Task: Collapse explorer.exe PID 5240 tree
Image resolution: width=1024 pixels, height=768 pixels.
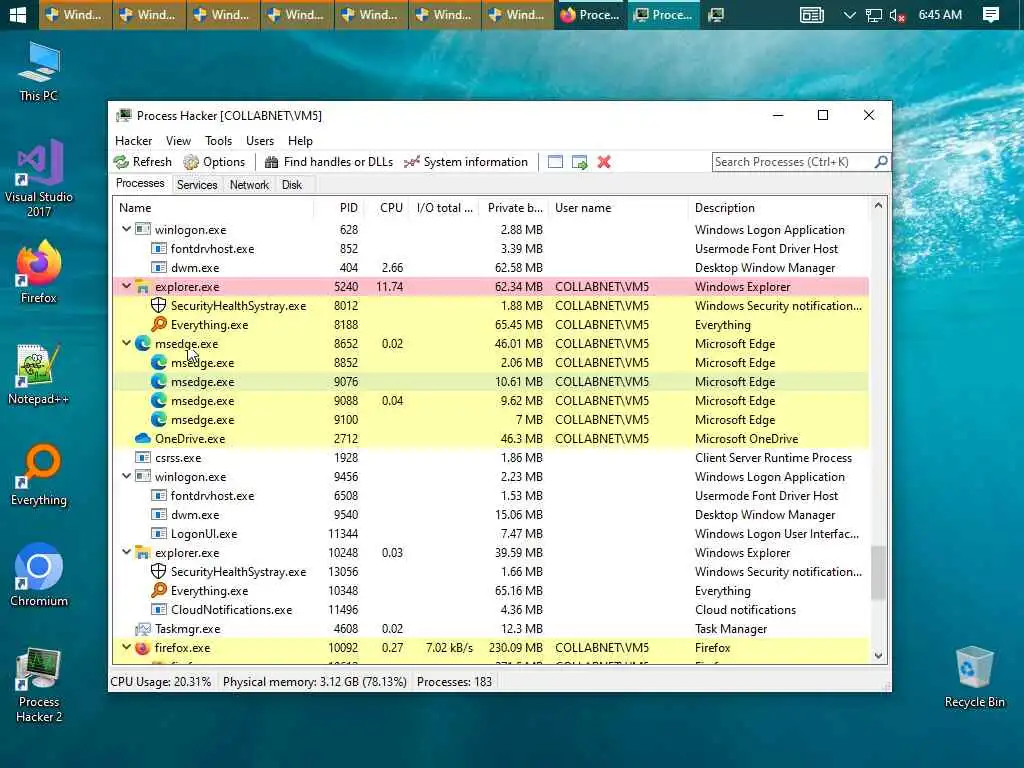Action: (x=126, y=286)
